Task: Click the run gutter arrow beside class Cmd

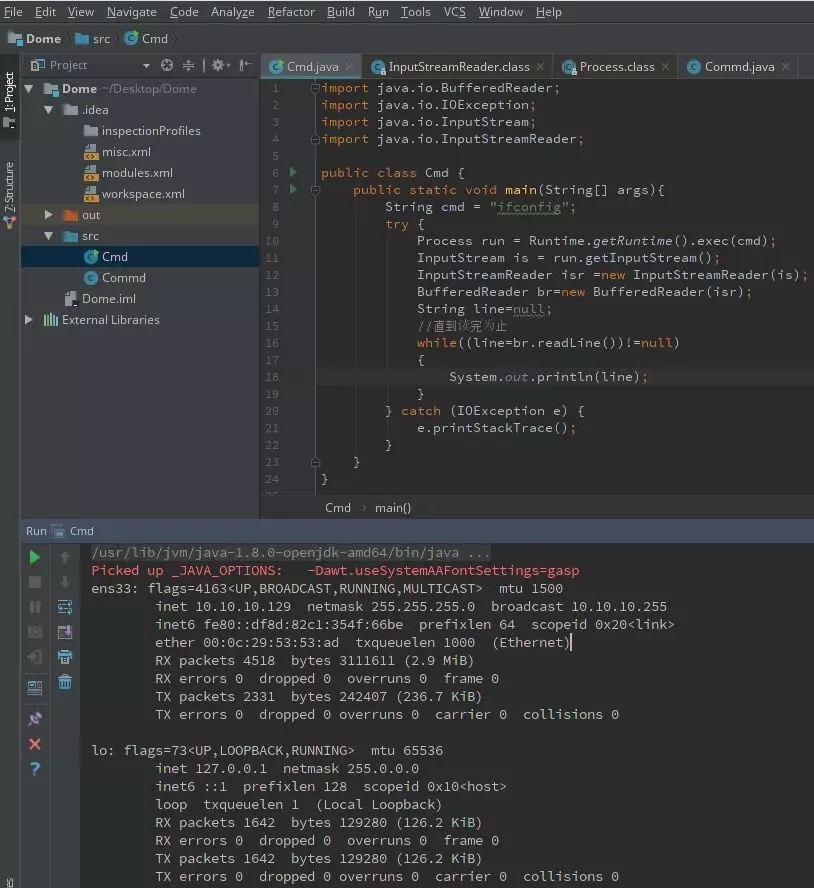Action: coord(293,172)
